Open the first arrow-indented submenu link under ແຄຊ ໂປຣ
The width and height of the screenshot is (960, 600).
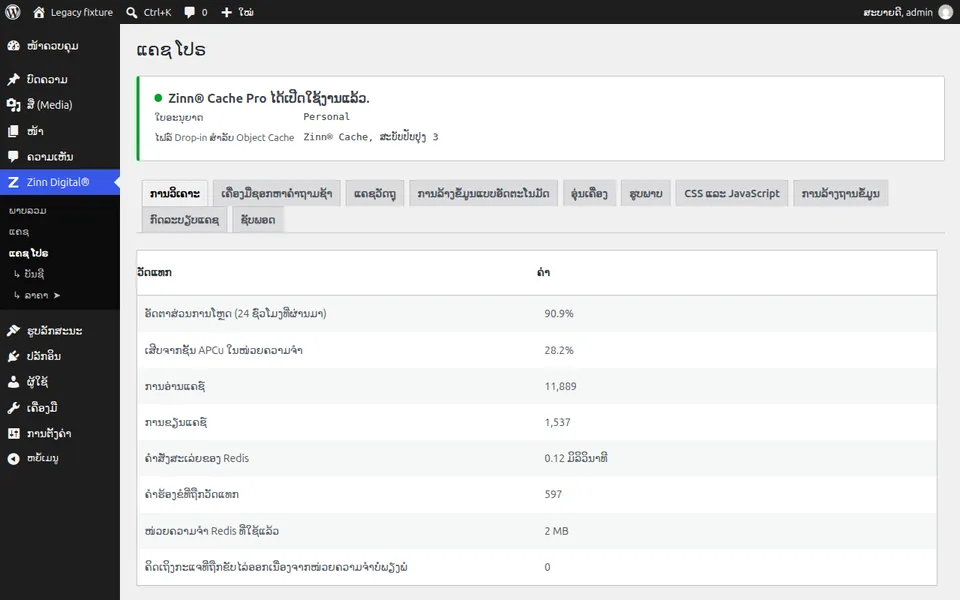click(29, 274)
